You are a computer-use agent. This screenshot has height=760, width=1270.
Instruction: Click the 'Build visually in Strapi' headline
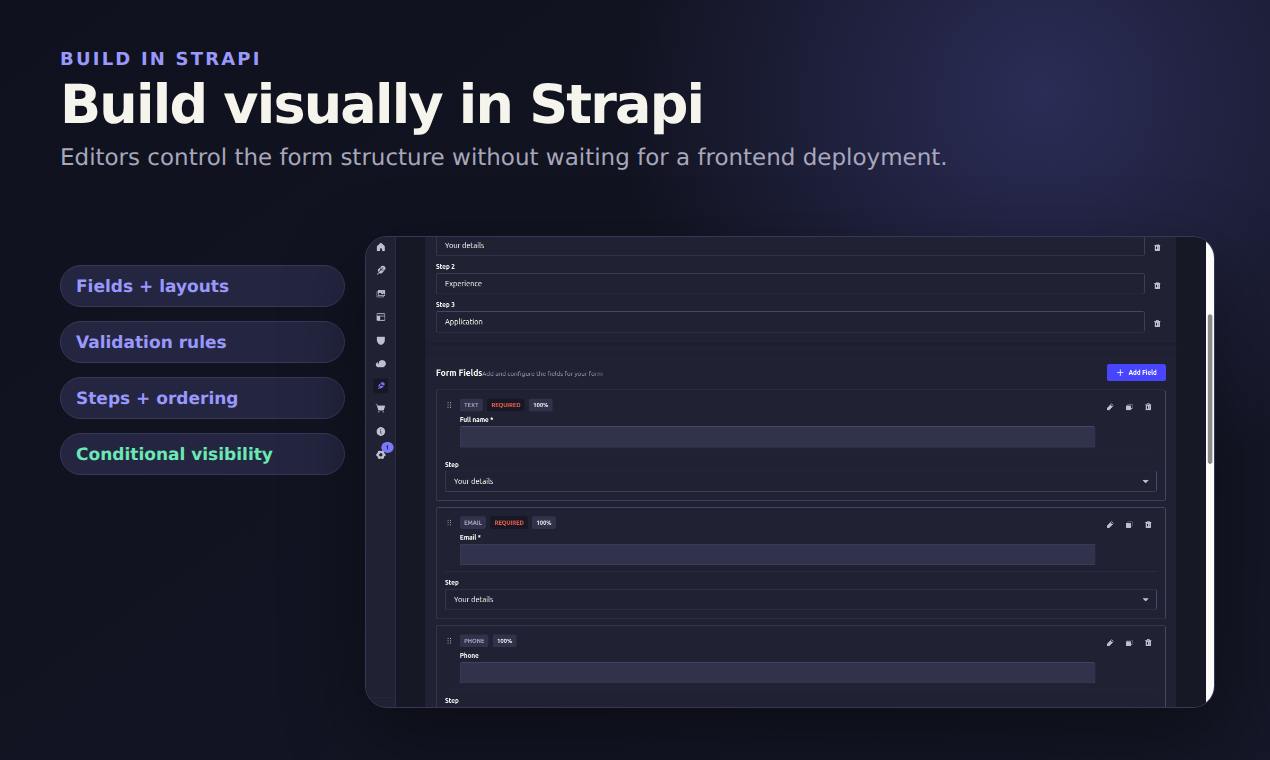382,104
